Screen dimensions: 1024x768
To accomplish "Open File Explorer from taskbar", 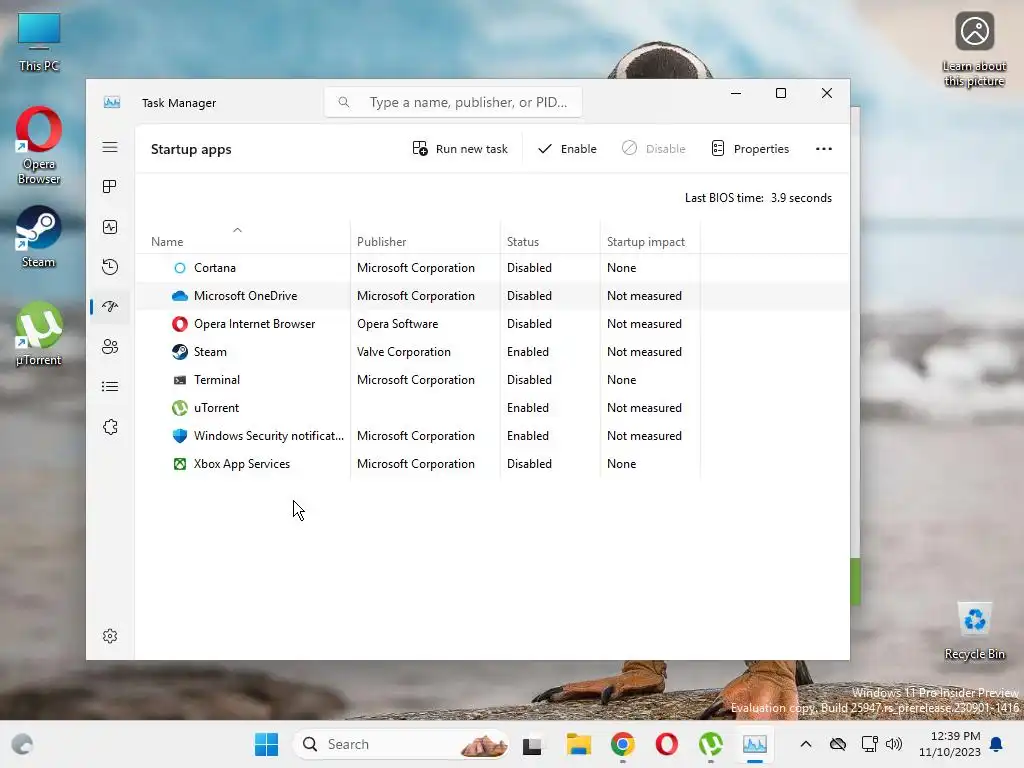I will [x=579, y=744].
